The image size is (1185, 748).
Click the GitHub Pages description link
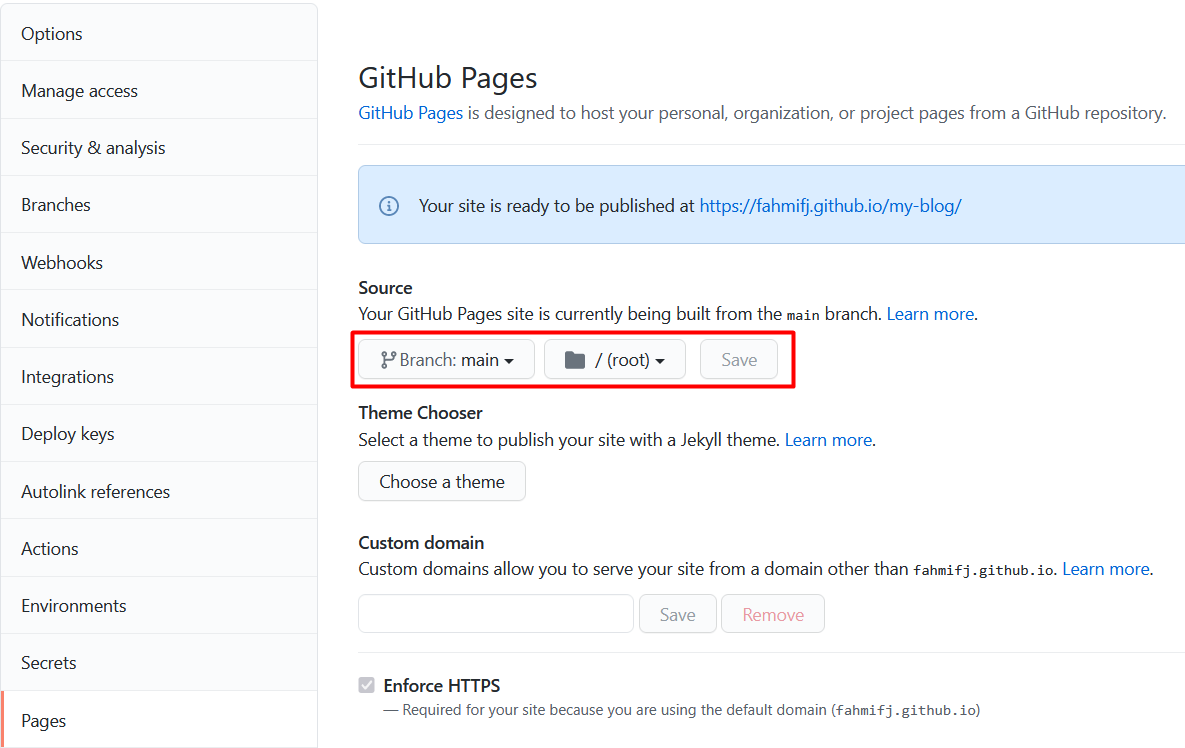410,113
